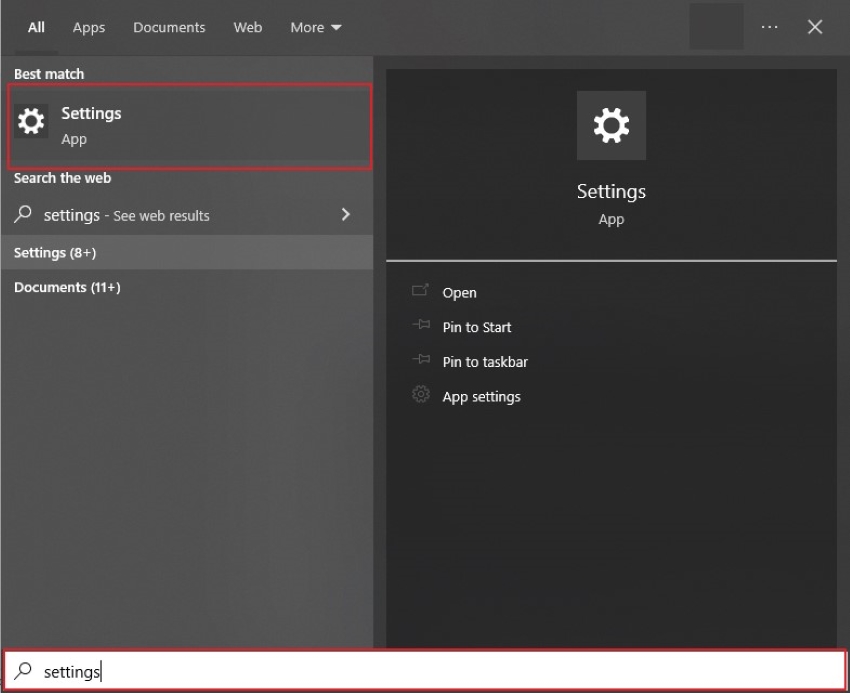Open the ellipsis options menu
The height and width of the screenshot is (693, 850).
(x=769, y=27)
